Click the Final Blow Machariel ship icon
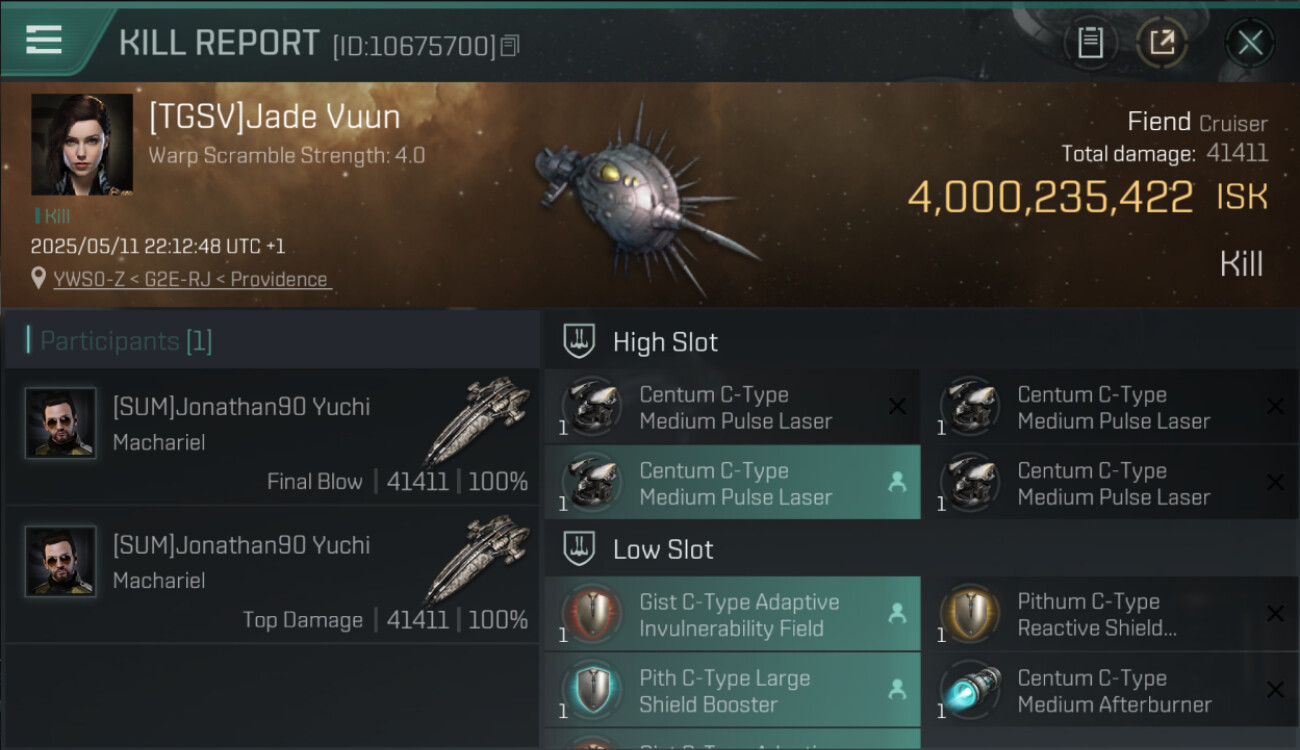This screenshot has width=1300, height=750. pyautogui.click(x=478, y=420)
